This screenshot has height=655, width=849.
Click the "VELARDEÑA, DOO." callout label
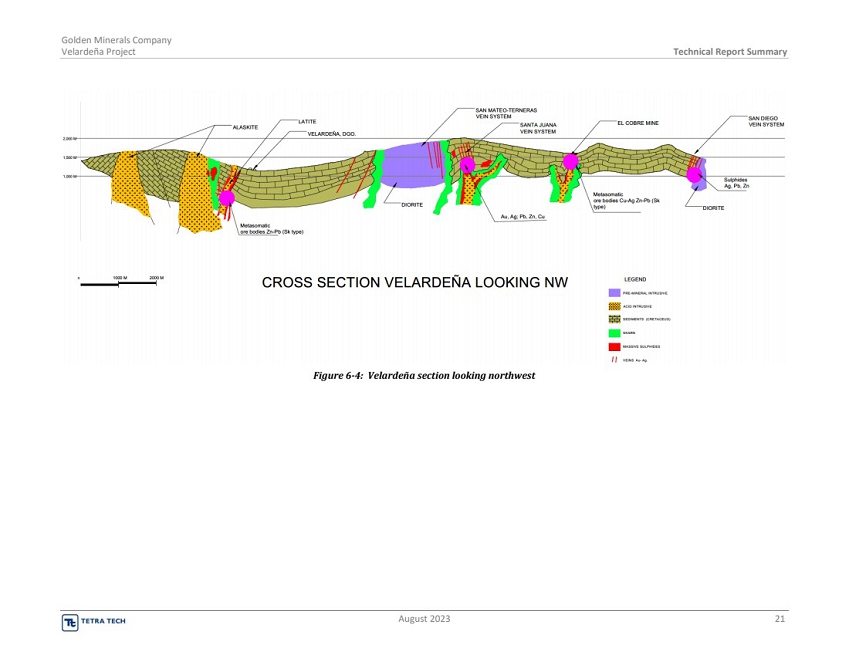point(332,134)
